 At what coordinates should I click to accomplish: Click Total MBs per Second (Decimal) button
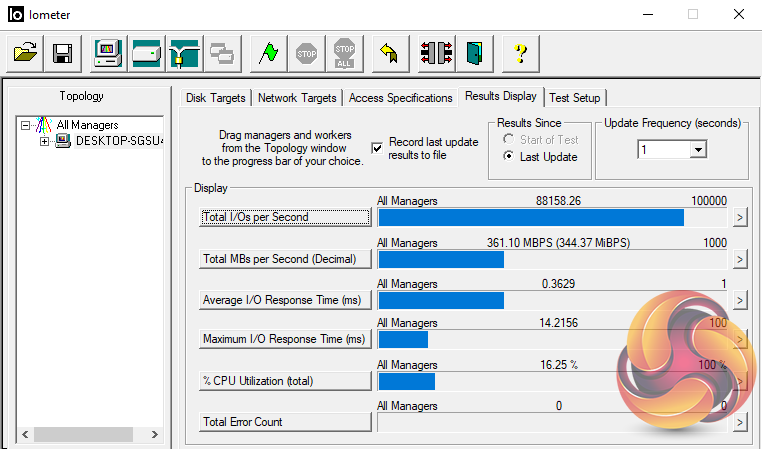285,259
